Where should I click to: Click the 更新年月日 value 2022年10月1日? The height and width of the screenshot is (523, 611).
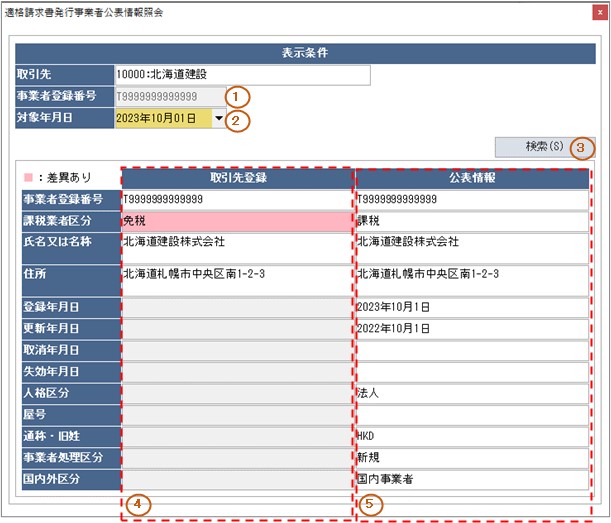471,328
